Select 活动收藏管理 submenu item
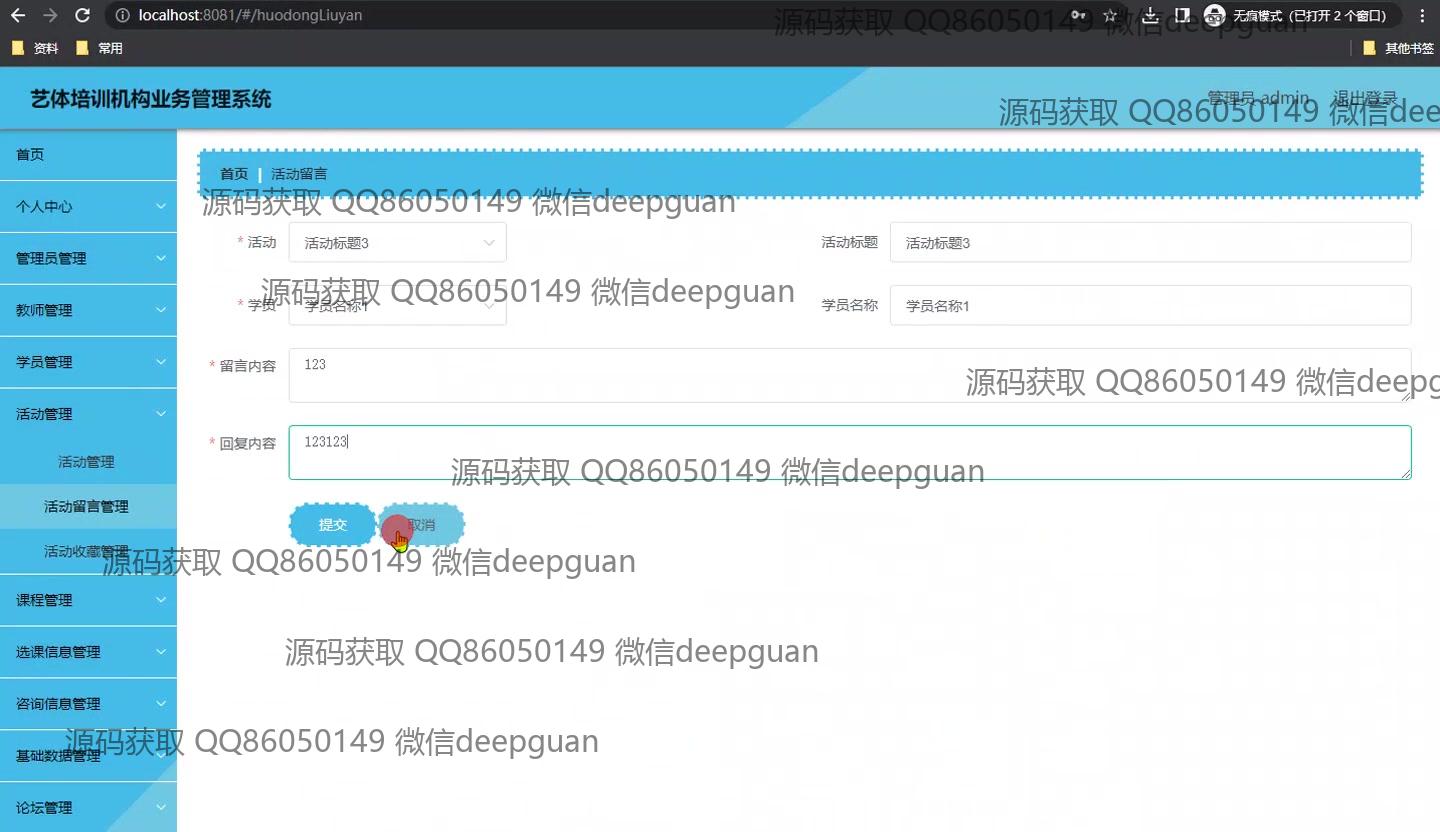1440x832 pixels. (x=86, y=552)
